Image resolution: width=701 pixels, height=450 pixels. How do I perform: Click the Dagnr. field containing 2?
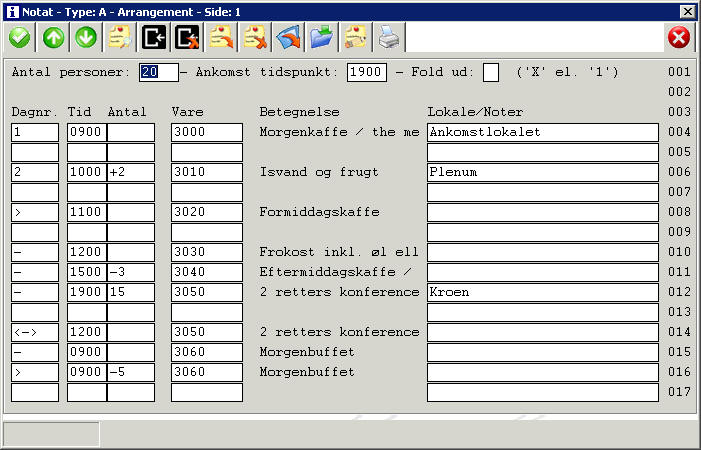click(35, 172)
